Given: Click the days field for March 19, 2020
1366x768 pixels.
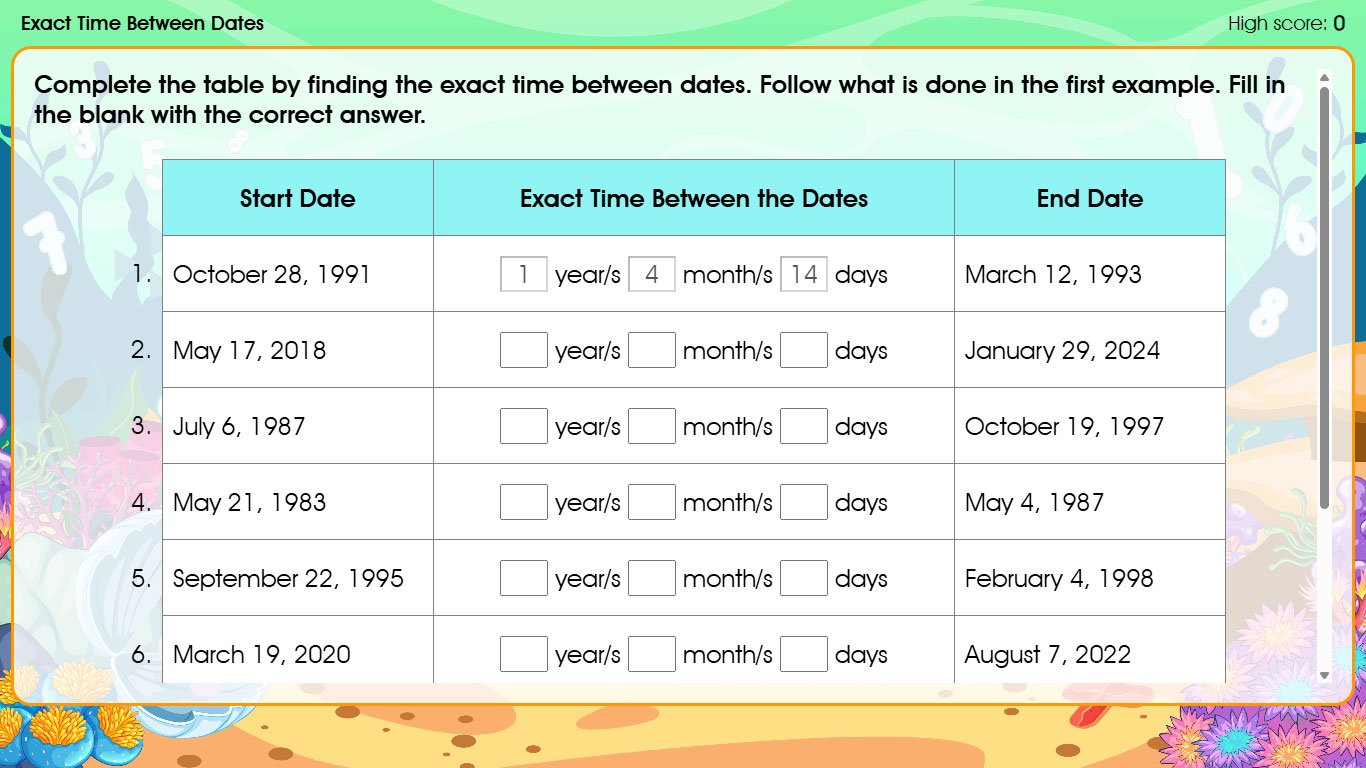Looking at the screenshot, I should coord(803,654).
